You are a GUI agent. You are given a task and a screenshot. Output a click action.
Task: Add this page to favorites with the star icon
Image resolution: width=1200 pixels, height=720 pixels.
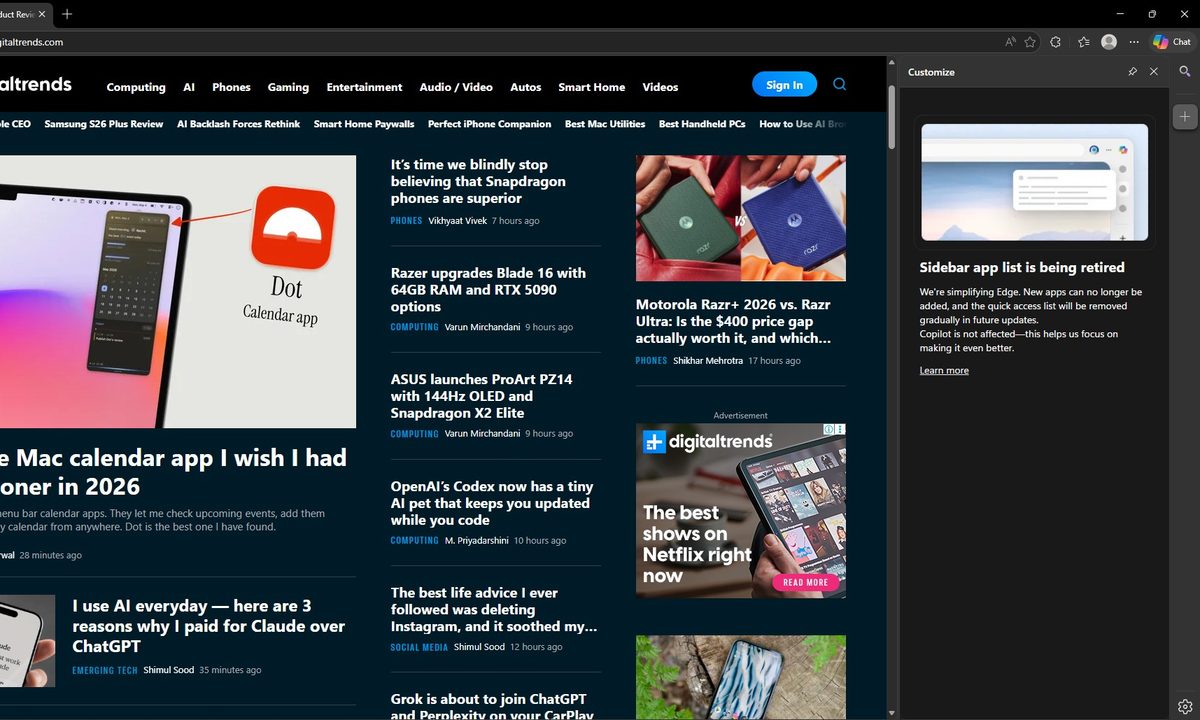(x=1030, y=42)
